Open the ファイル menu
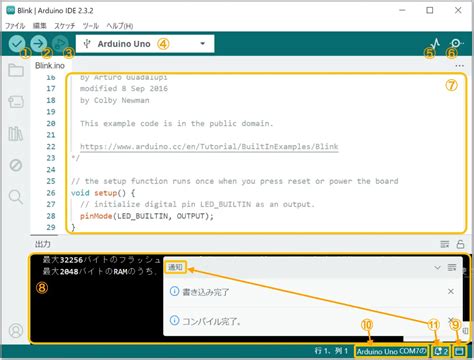The height and width of the screenshot is (360, 474). click(15, 26)
